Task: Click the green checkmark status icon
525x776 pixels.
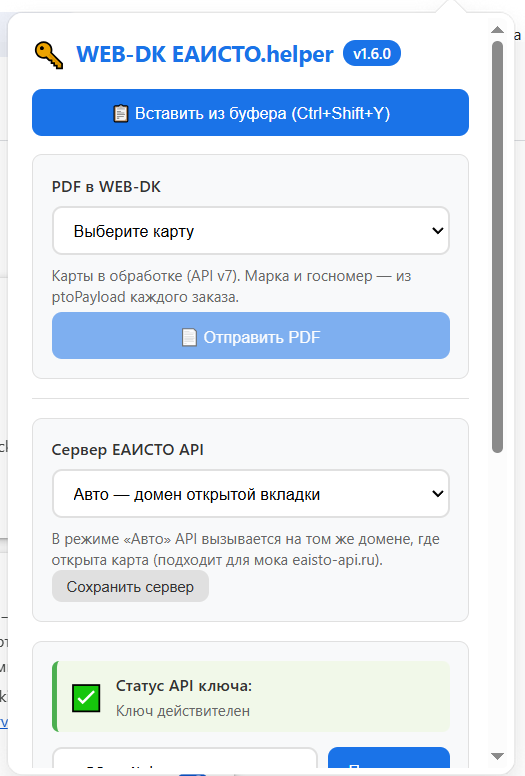Action: click(86, 698)
